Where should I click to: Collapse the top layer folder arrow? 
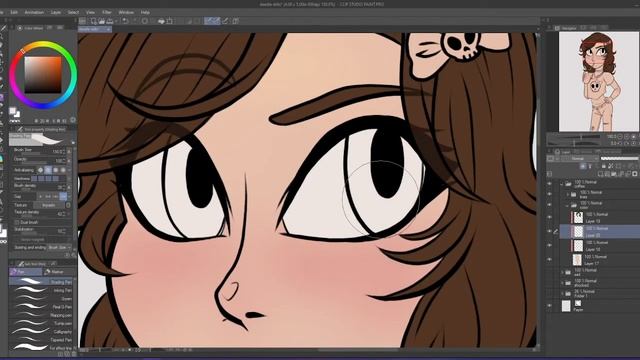[x=562, y=184]
